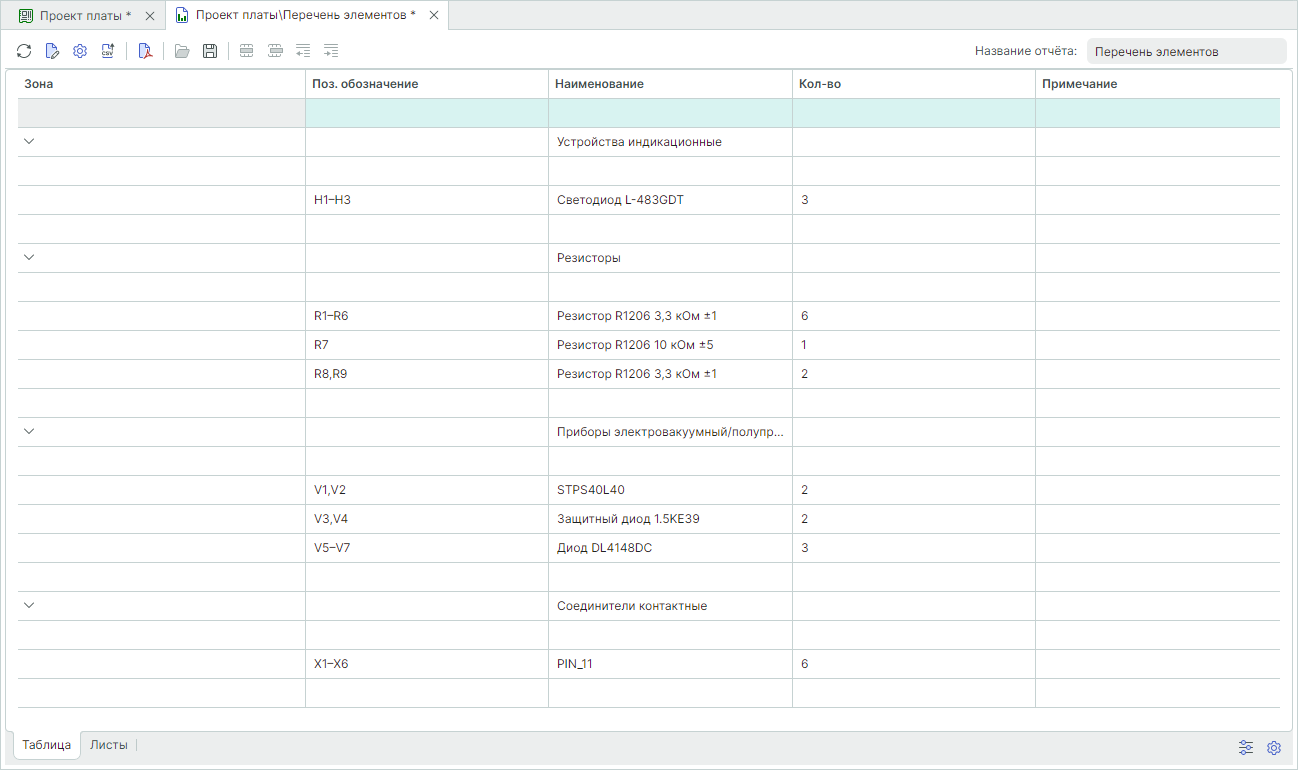Click the save floppy disk icon
Screen dimensions: 1298x770
pyautogui.click(x=210, y=51)
